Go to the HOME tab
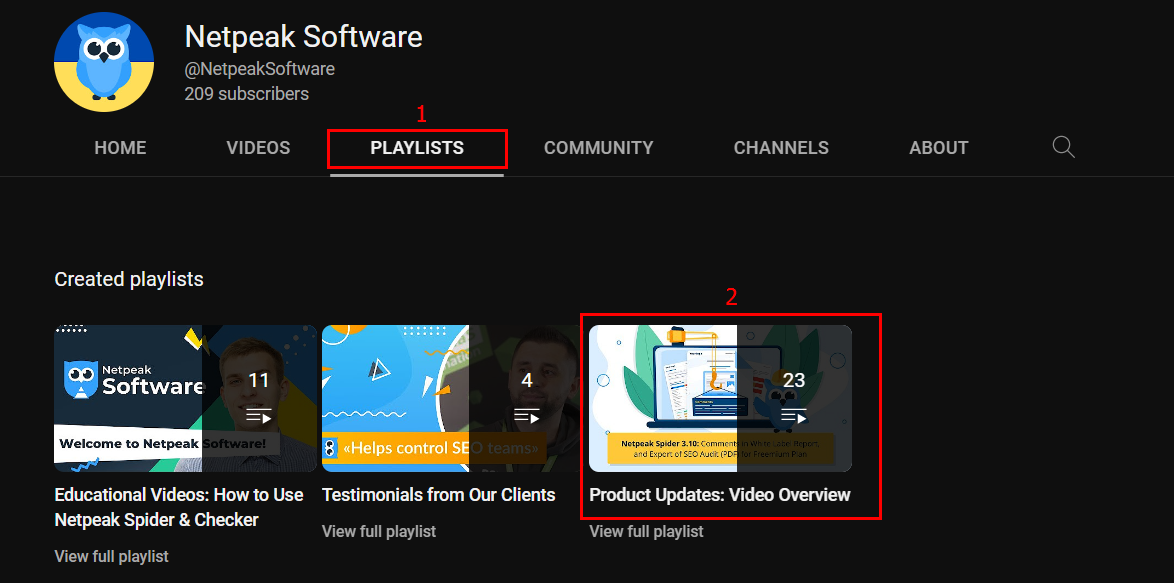1174x583 pixels. coord(120,148)
